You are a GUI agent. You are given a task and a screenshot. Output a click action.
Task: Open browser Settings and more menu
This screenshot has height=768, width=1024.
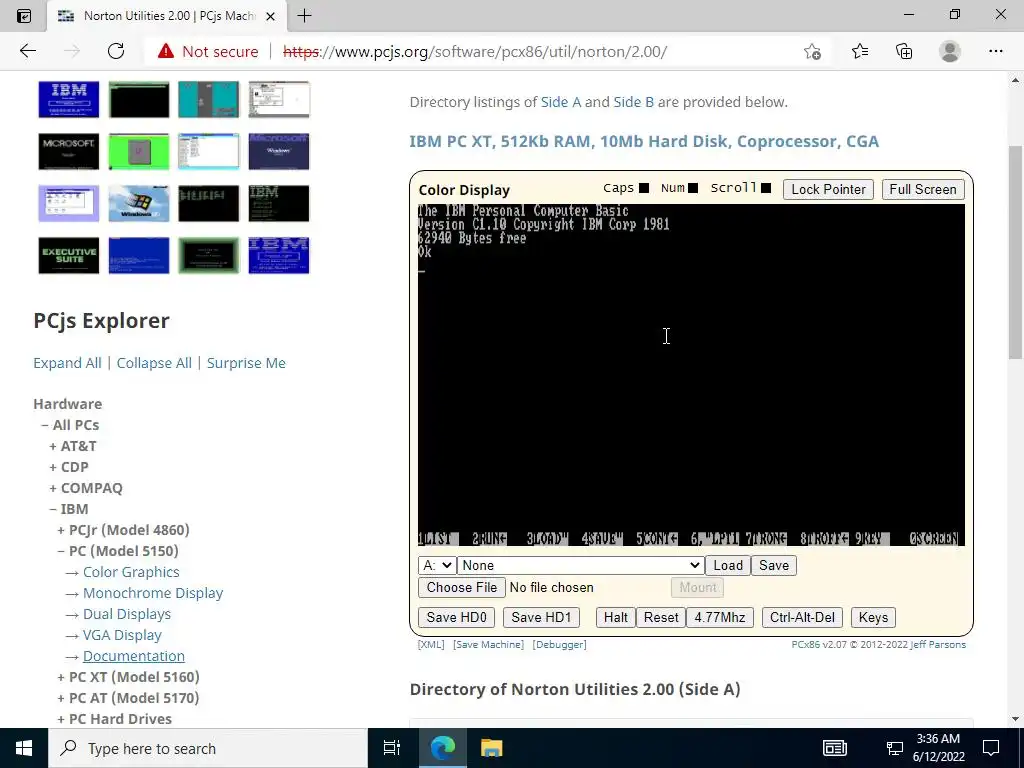point(995,51)
